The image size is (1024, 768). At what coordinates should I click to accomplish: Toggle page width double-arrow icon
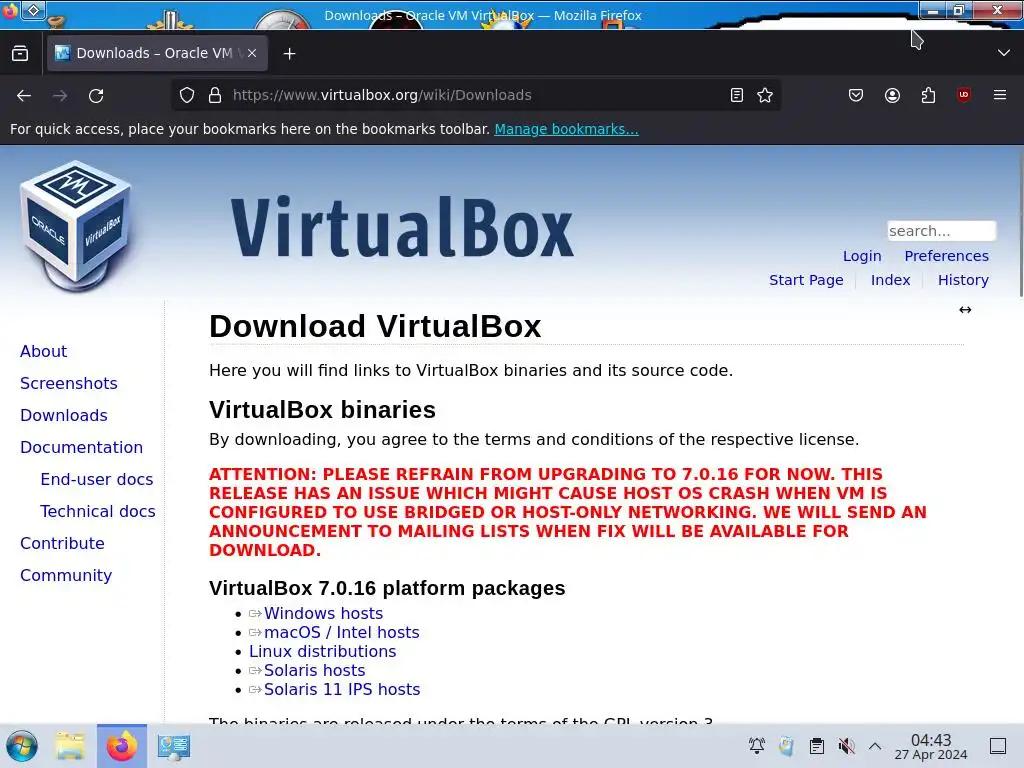965,310
